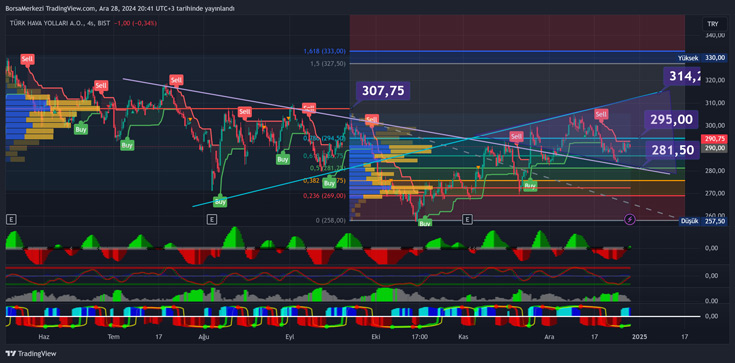This screenshot has height=363, width=735.
Task: Open the purple lightning bolt event icon
Action: pyautogui.click(x=630, y=219)
